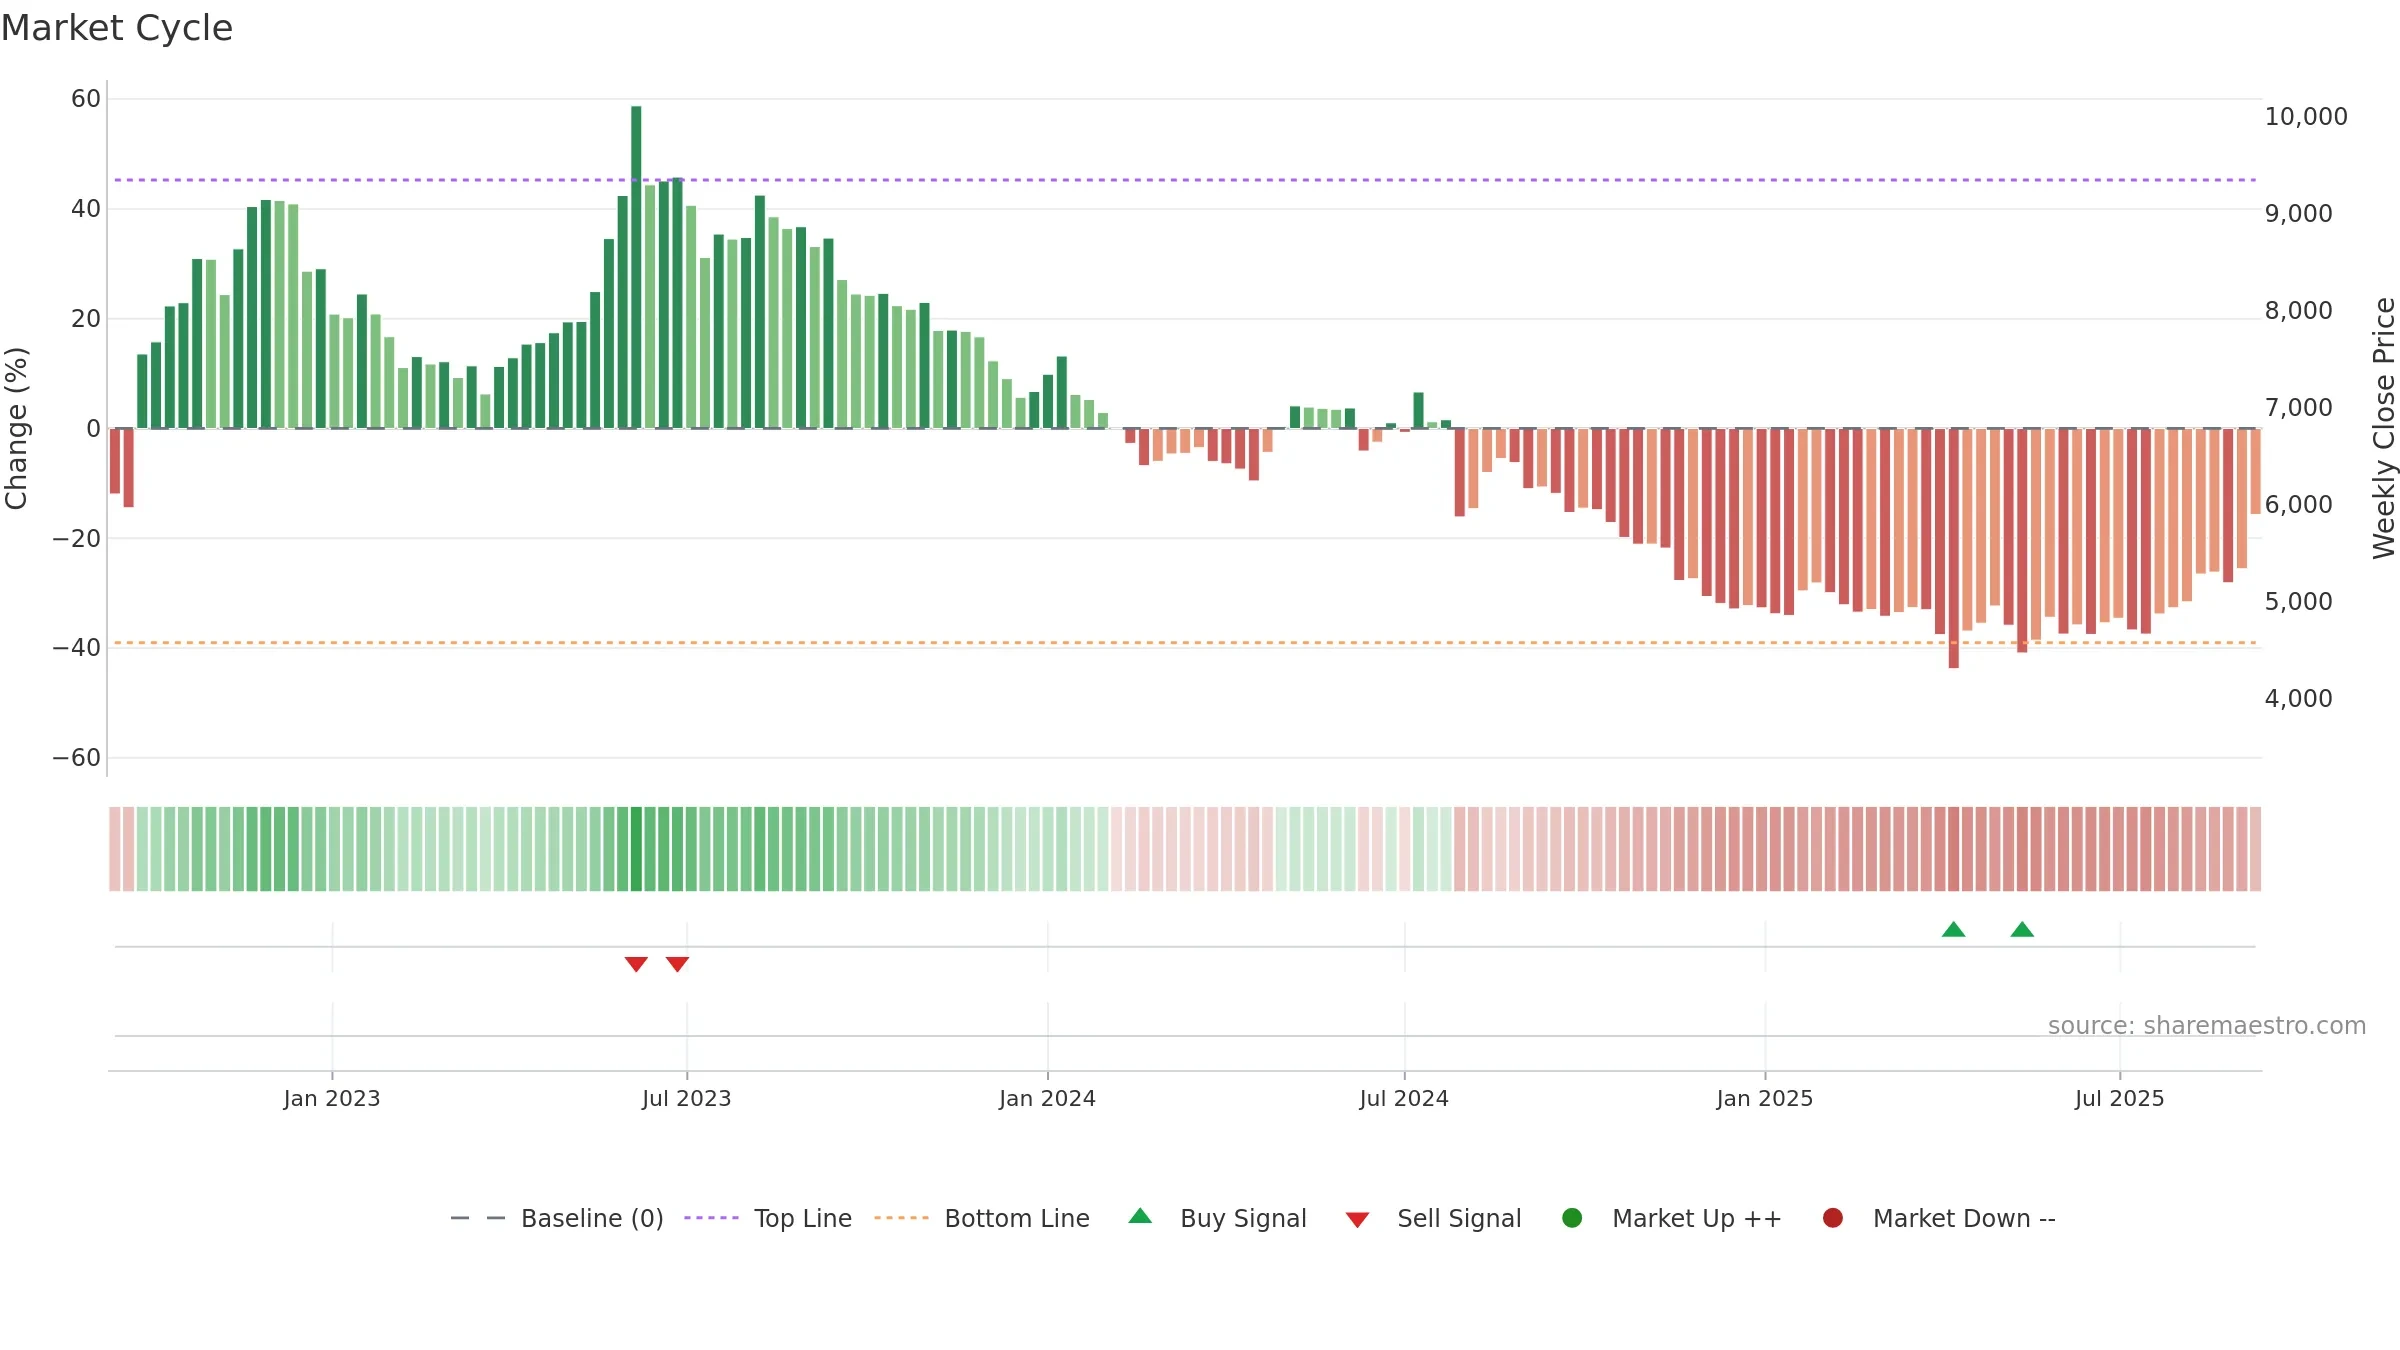Screen dimensions: 2400x1350
Task: Select the second green buy signal triangle
Action: click(x=2022, y=929)
